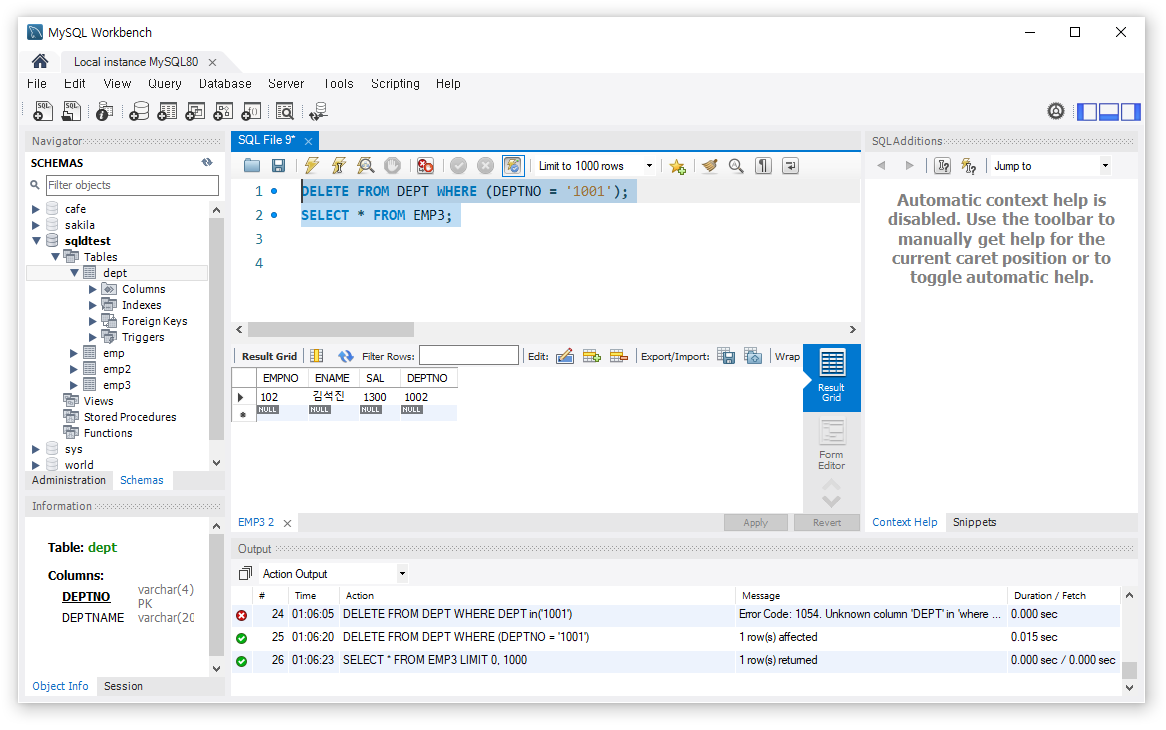The height and width of the screenshot is (730, 1166).
Task: Open the Database menu
Action: click(x=225, y=83)
